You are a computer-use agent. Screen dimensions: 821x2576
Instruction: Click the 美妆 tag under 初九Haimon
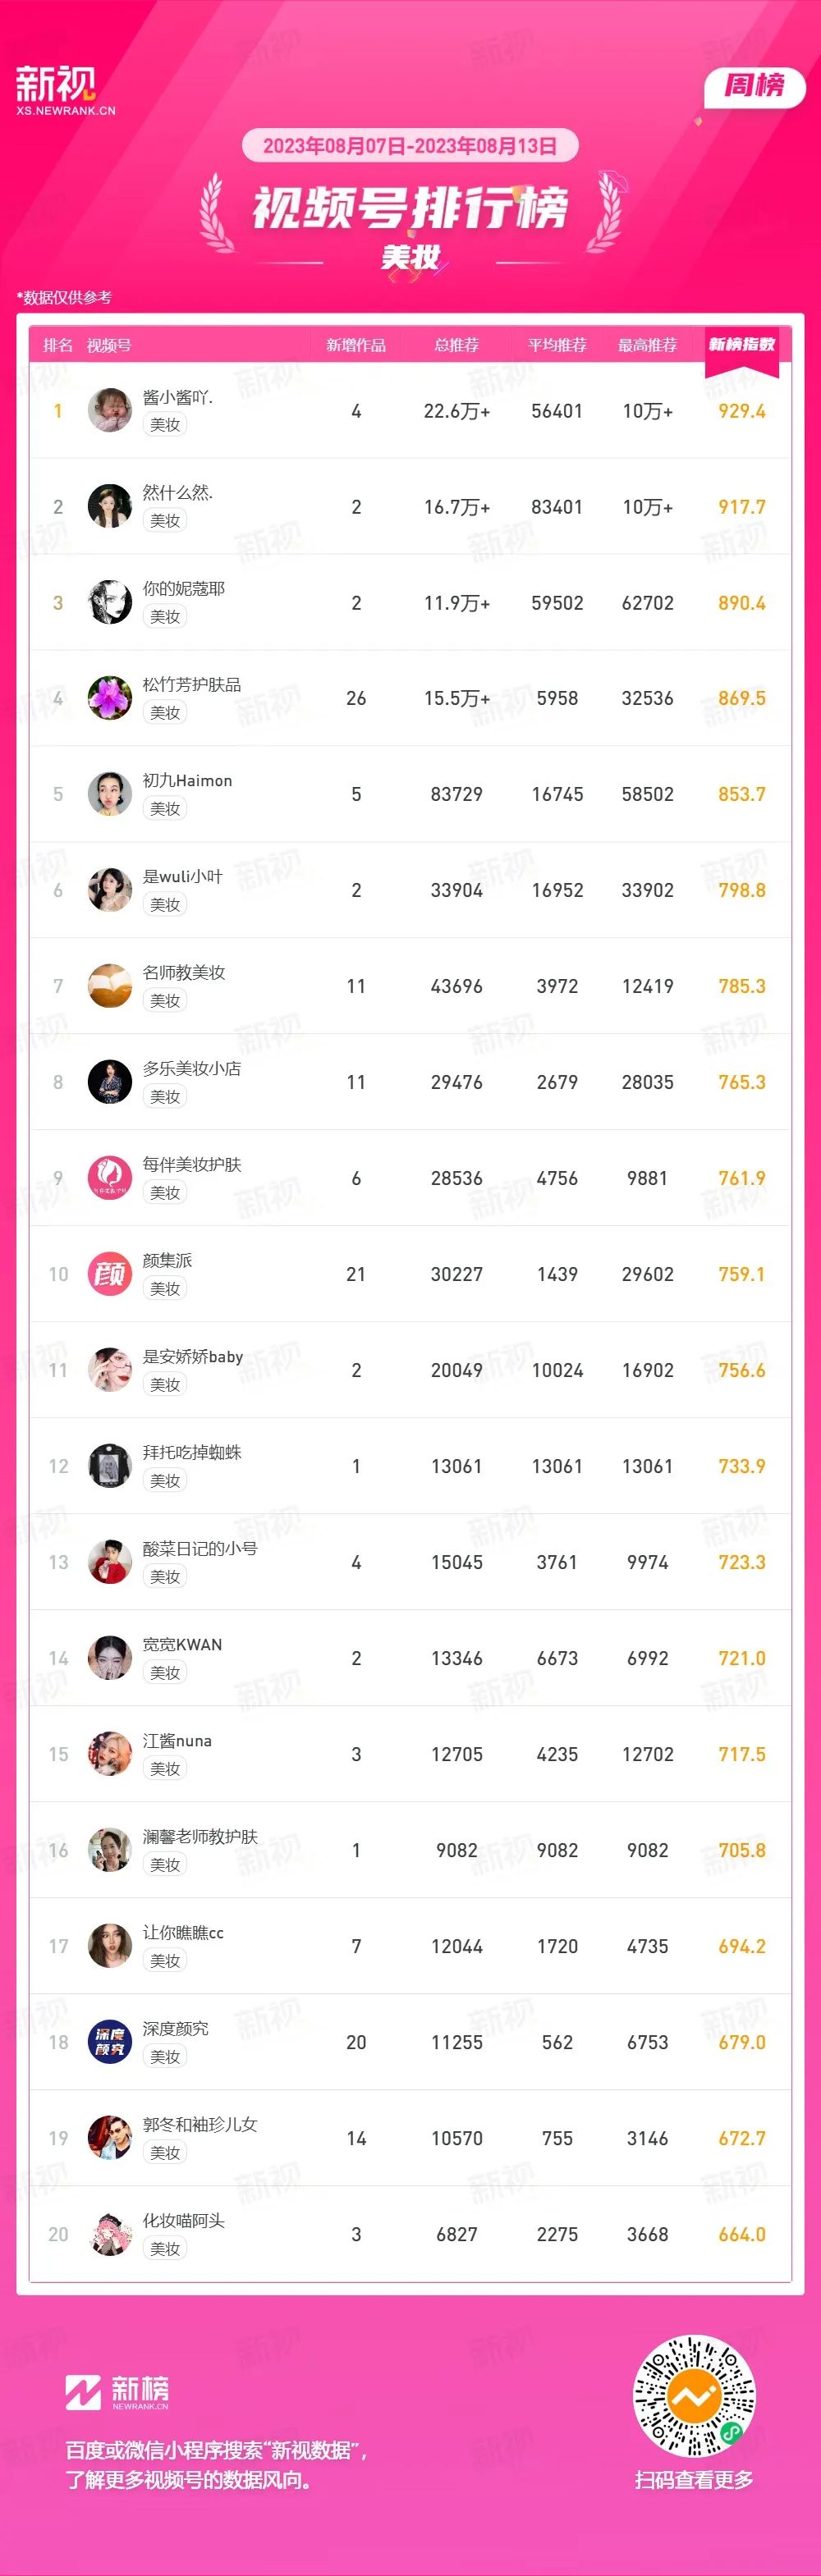point(165,808)
